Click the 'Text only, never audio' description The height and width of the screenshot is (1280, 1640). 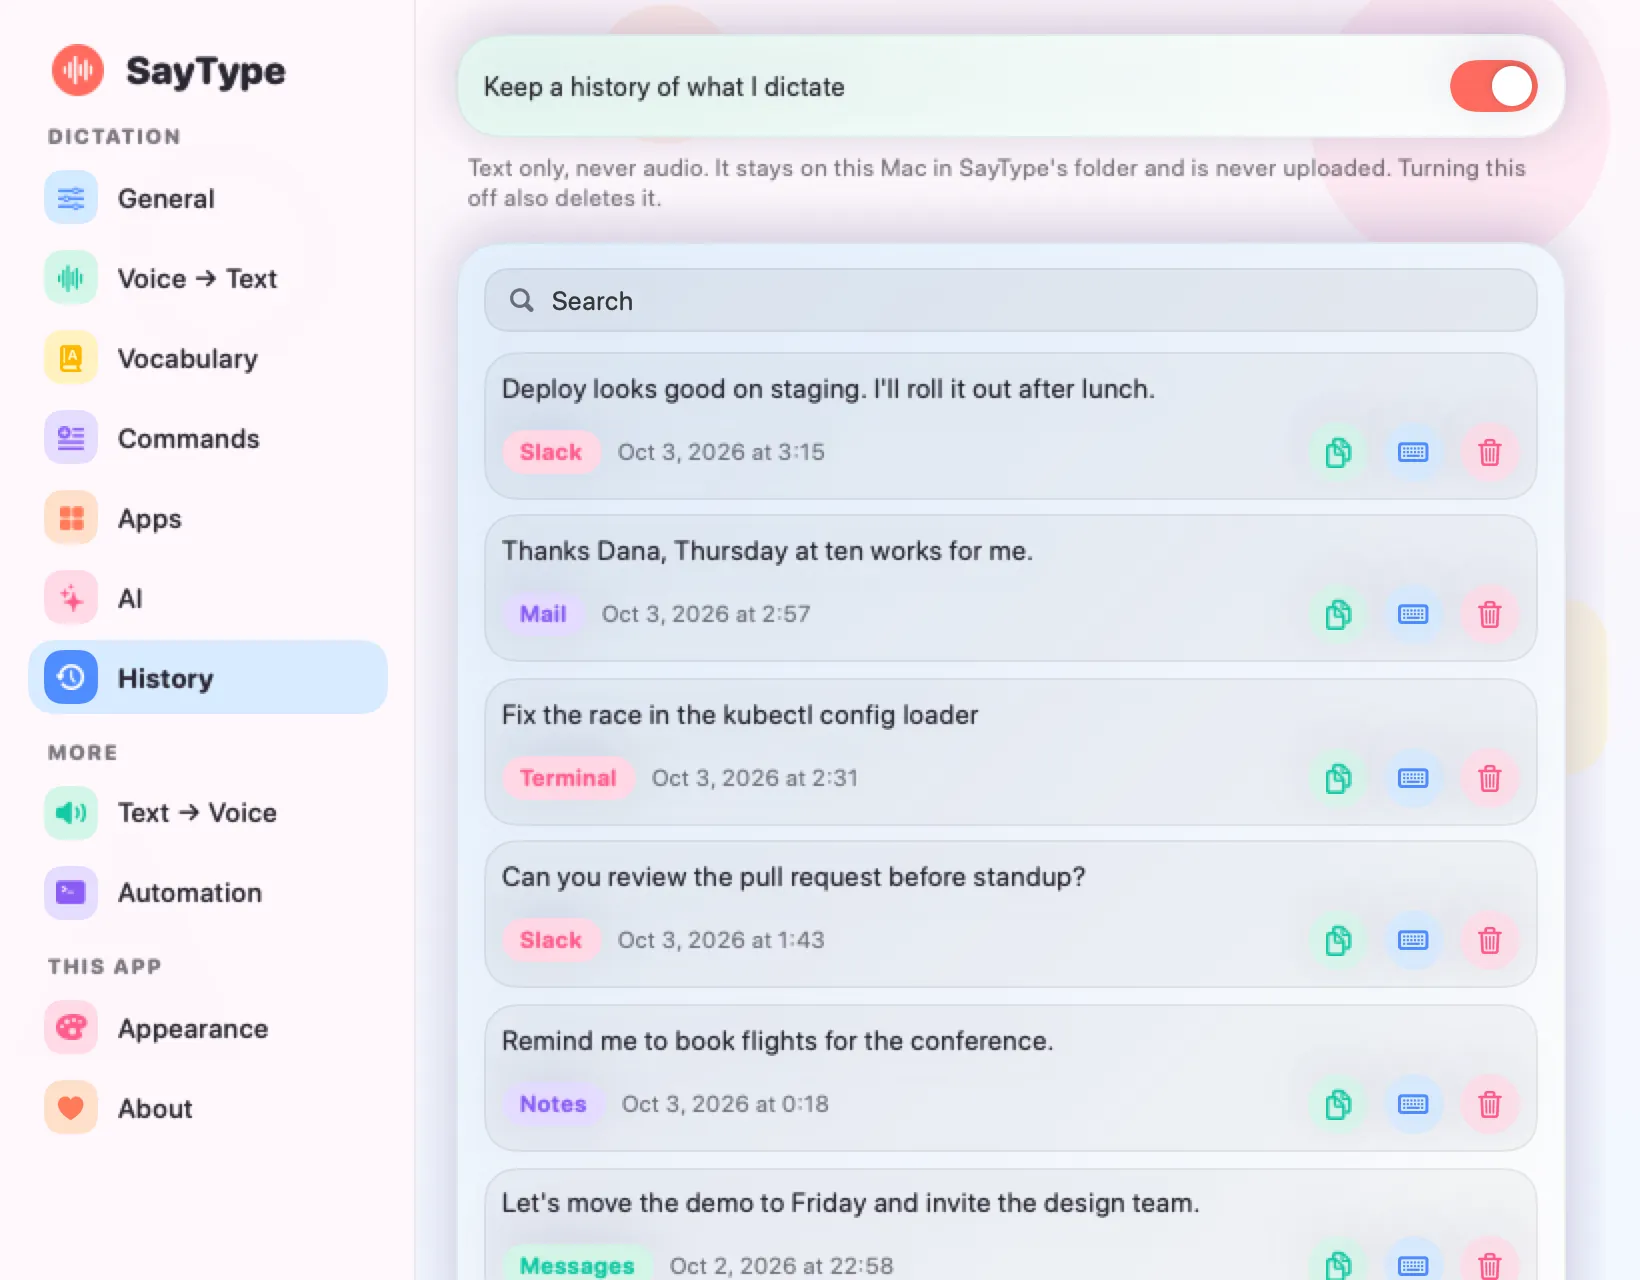point(996,183)
